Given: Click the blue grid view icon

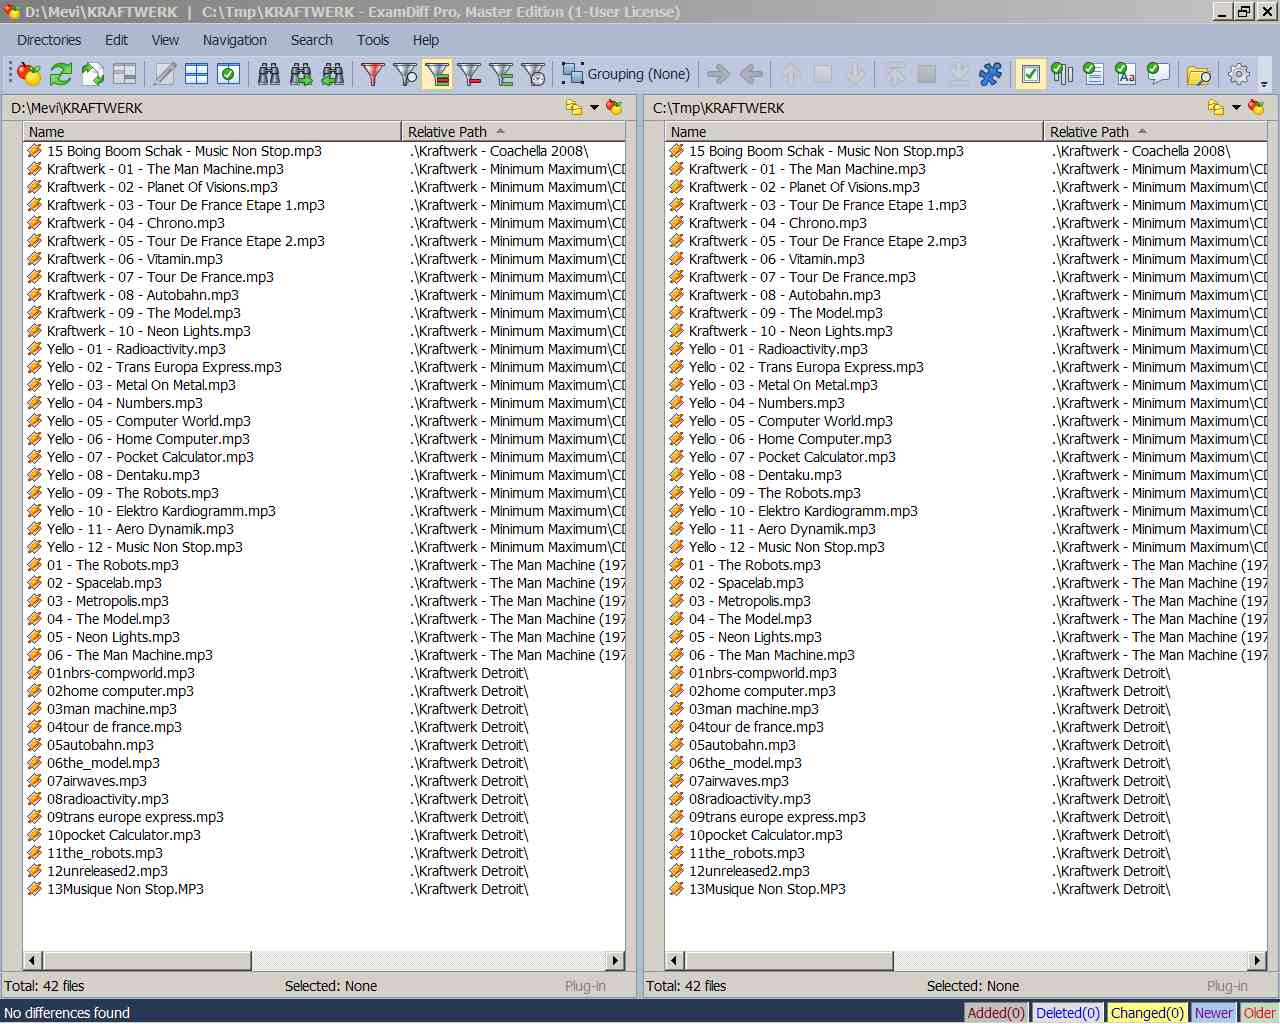Looking at the screenshot, I should point(197,74).
